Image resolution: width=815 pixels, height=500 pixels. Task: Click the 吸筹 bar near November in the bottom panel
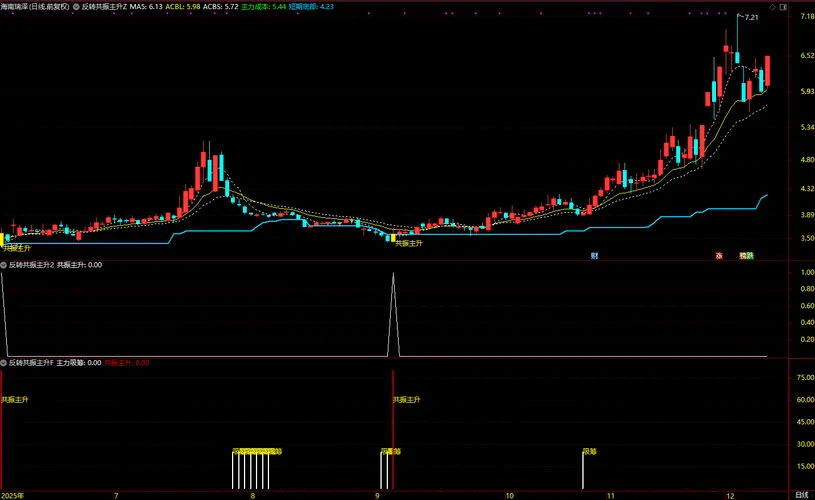583,470
